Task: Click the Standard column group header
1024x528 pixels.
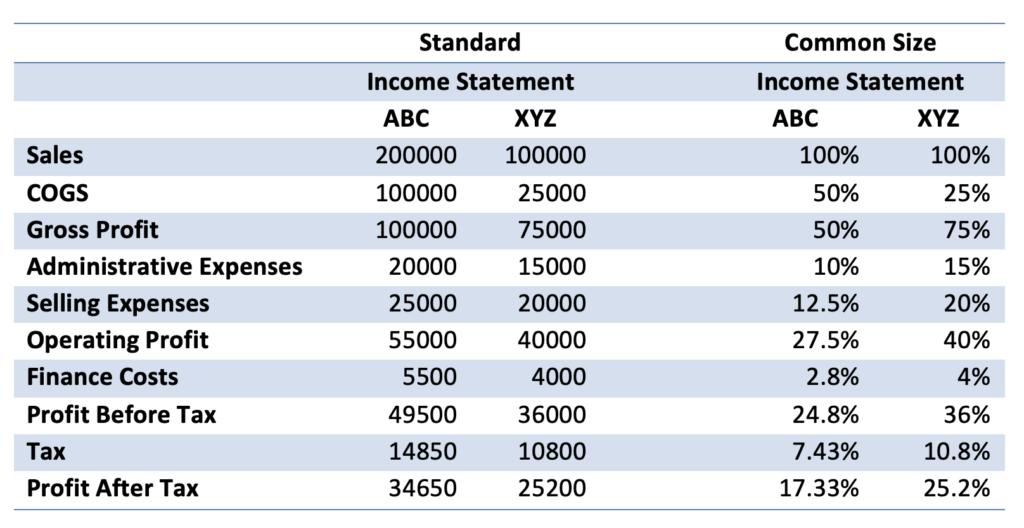Action: 470,42
